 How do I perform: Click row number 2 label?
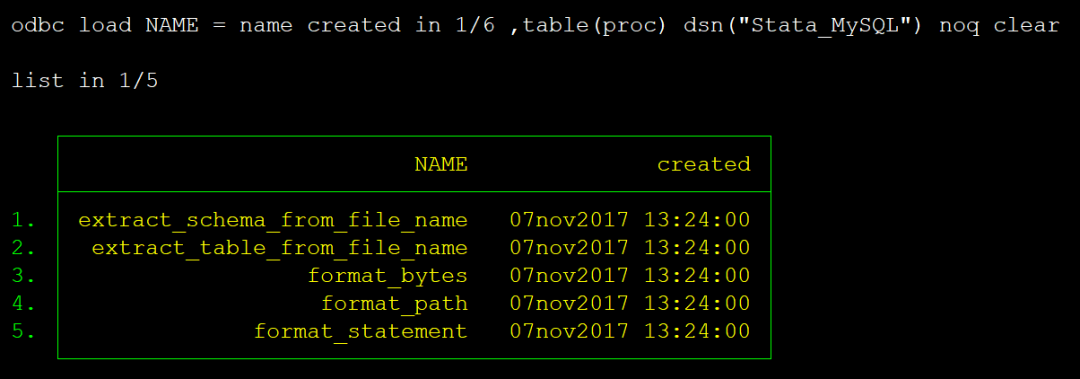coord(23,248)
